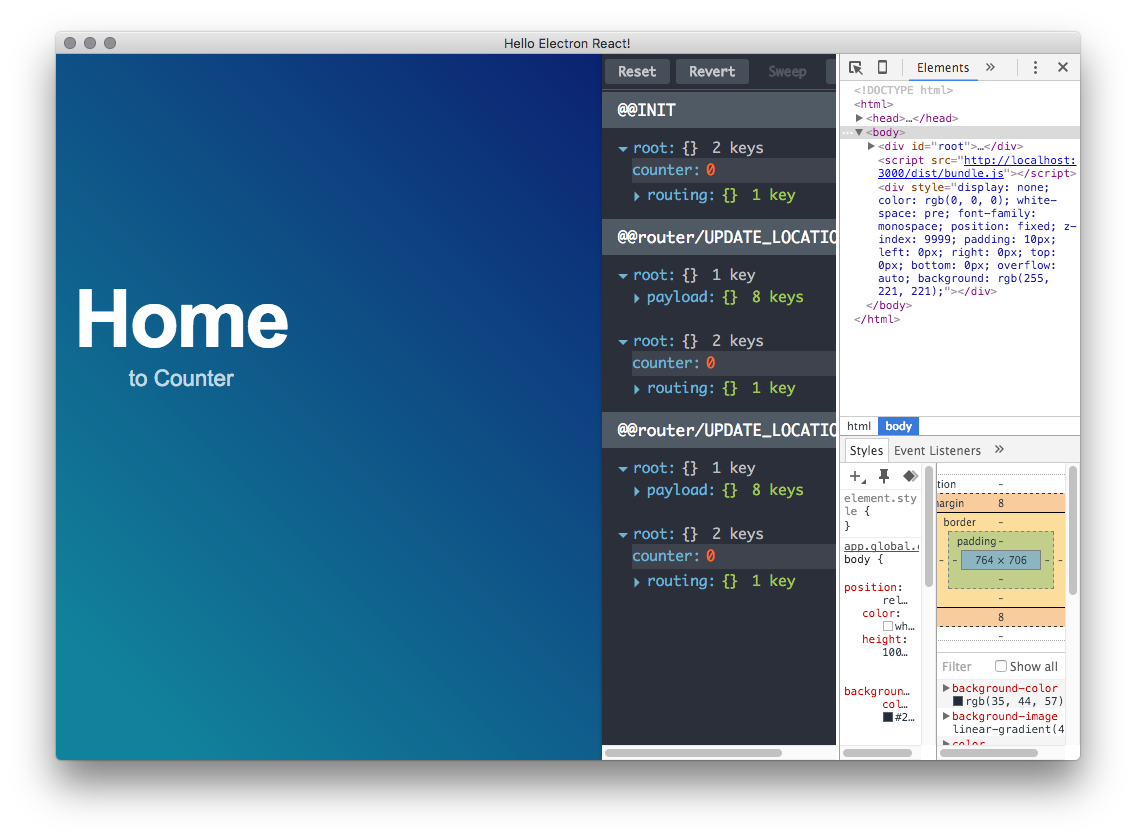The width and height of the screenshot is (1136, 840).
Task: Open the animation diamond icon in Styles
Action: pyautogui.click(x=910, y=476)
